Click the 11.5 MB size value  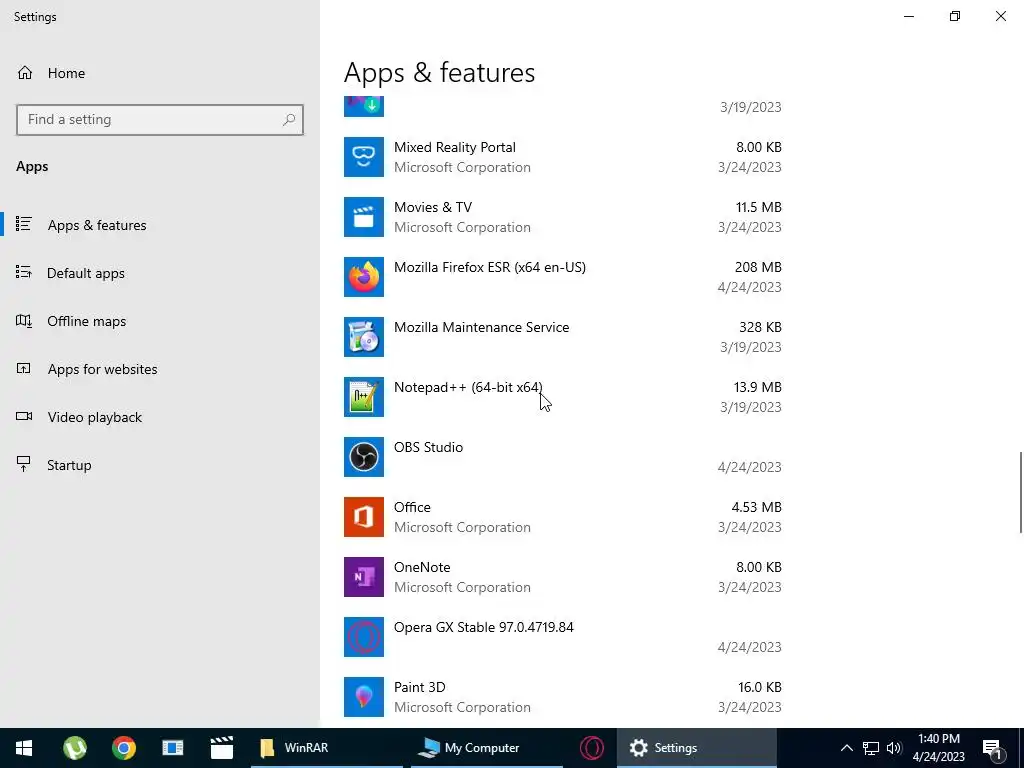point(758,207)
